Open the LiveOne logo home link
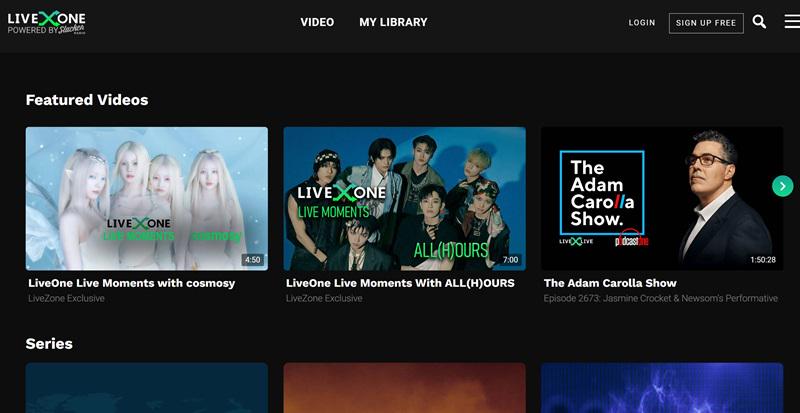 click(x=46, y=23)
